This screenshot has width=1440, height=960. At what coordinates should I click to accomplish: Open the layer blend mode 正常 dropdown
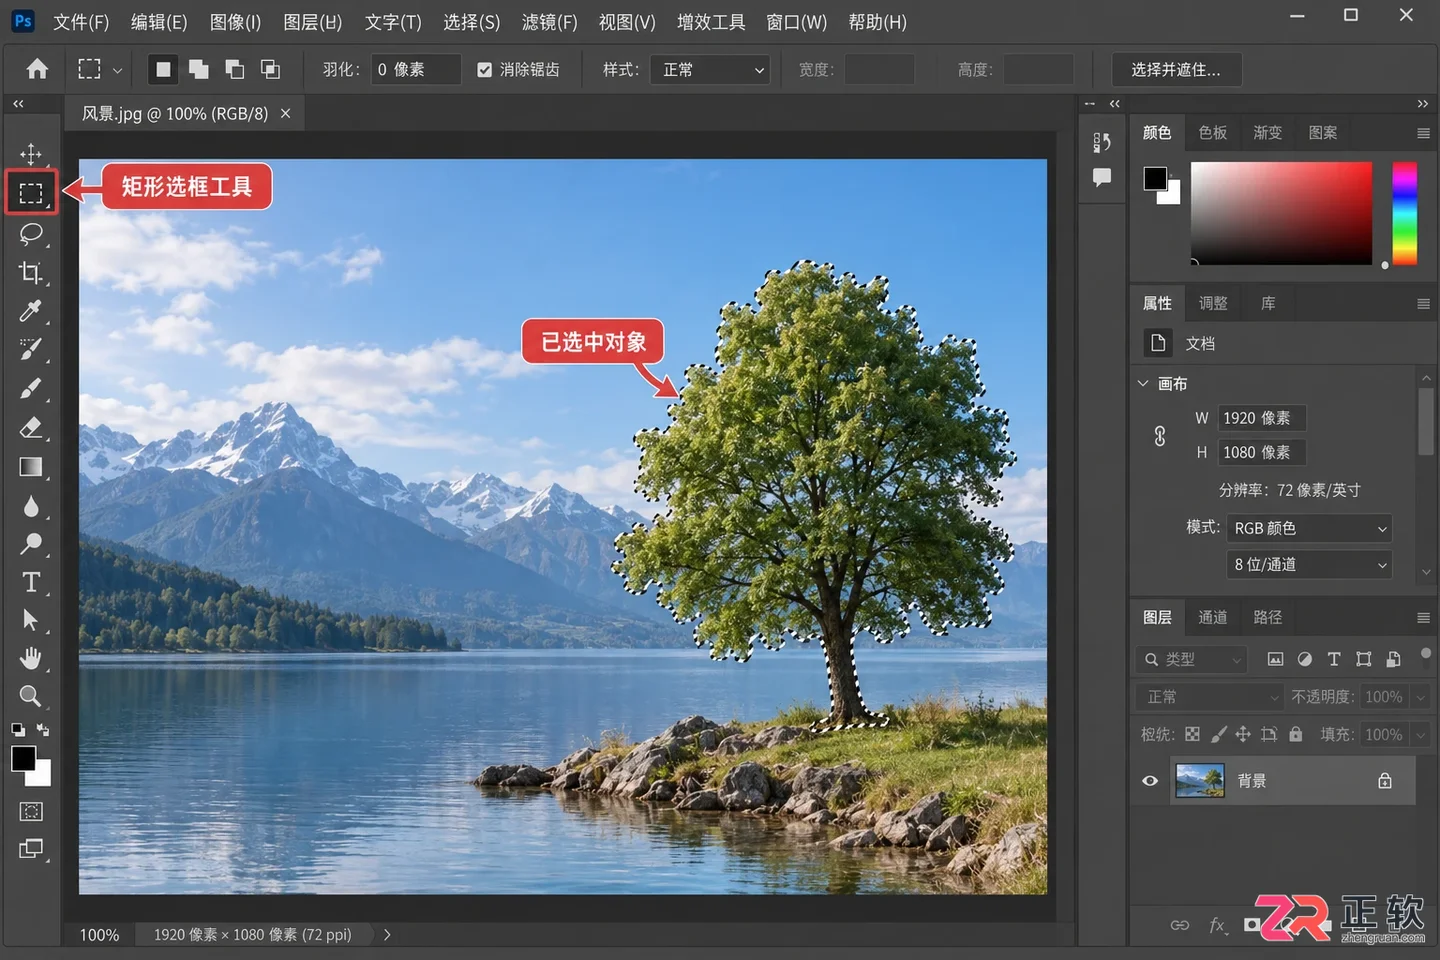(1209, 697)
